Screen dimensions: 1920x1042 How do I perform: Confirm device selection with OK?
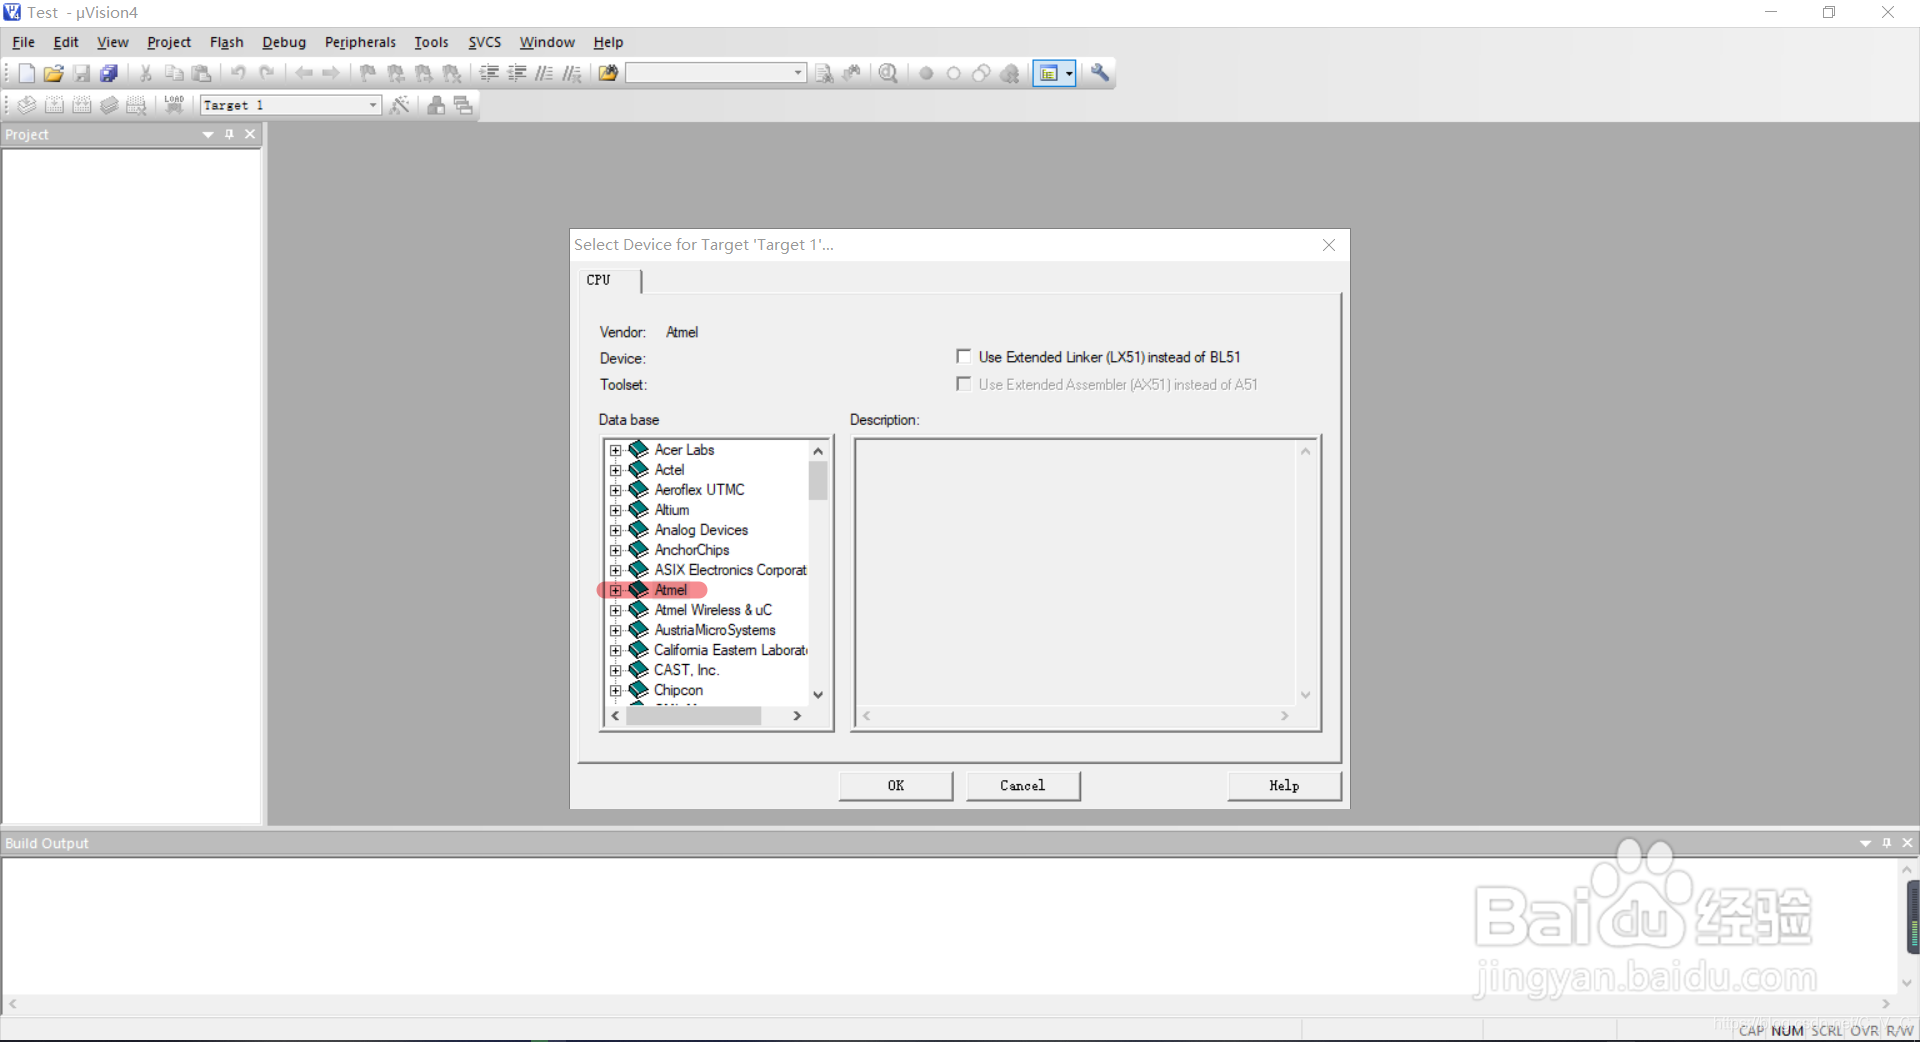[x=896, y=786]
